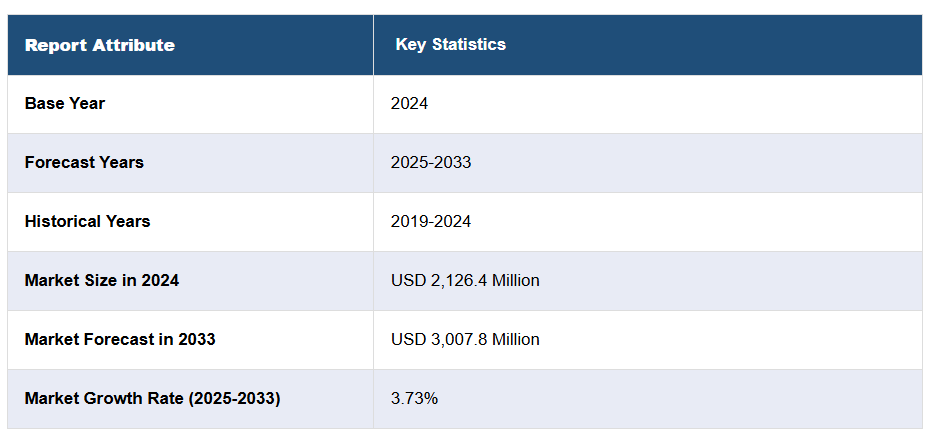Click the 2019-2024 historical years value
Screen dimensions: 933x435
(431, 221)
